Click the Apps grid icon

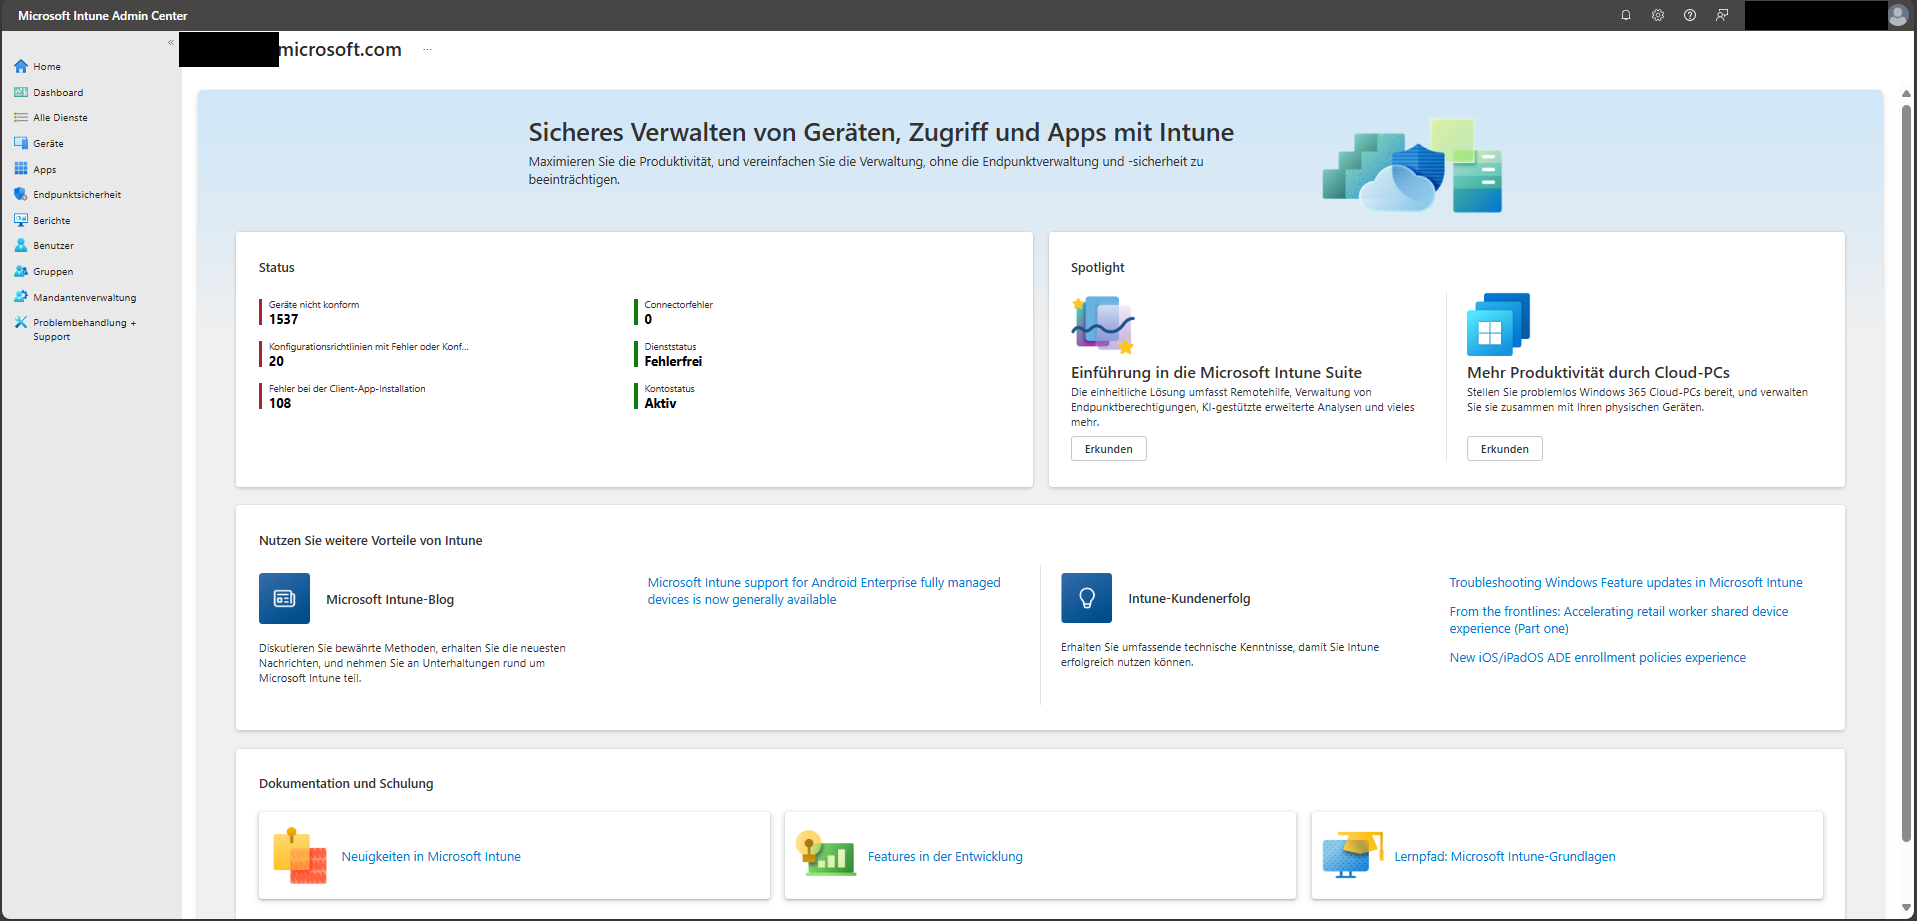[21, 169]
